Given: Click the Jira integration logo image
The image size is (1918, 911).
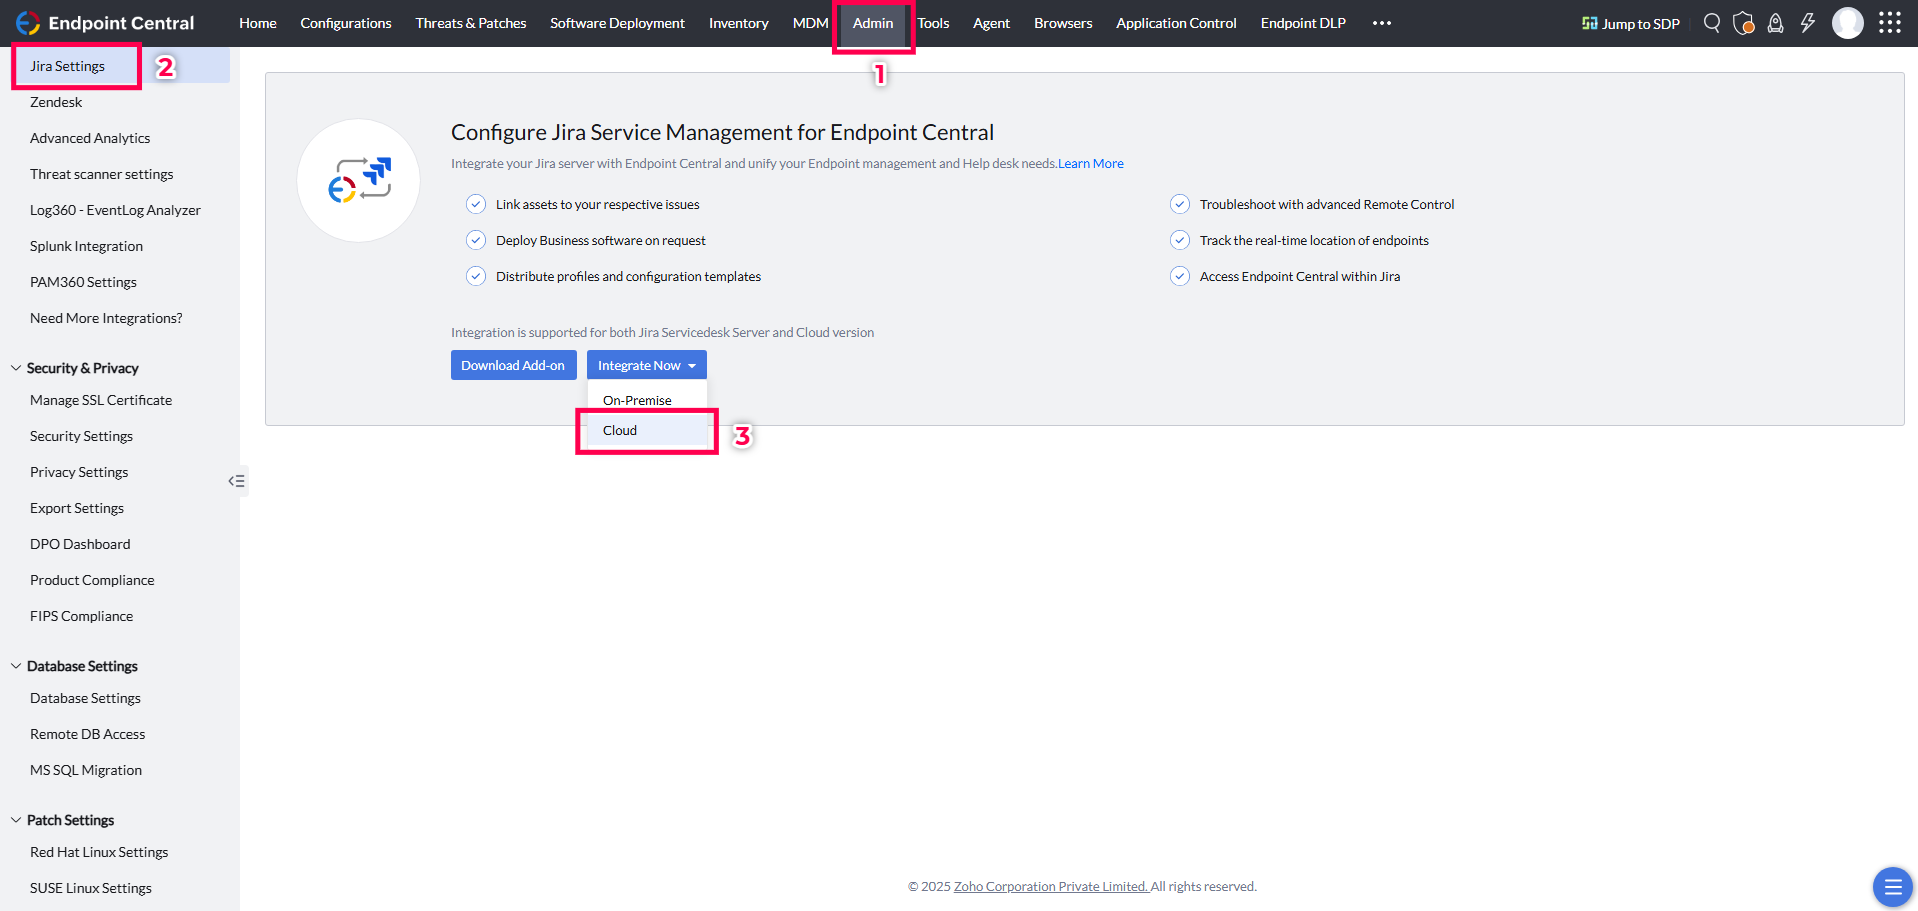Looking at the screenshot, I should coord(359,181).
